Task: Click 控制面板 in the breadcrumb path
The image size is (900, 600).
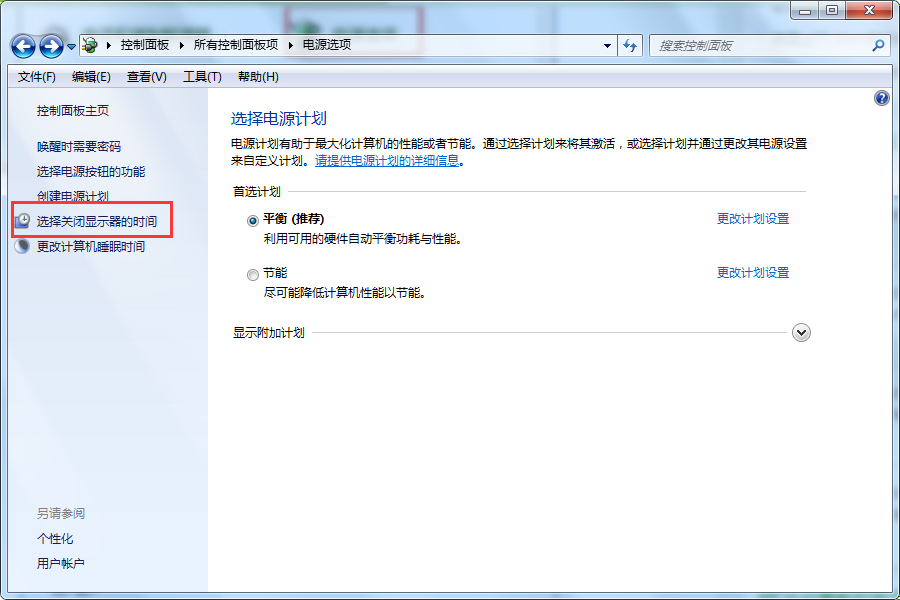Action: click(x=145, y=45)
